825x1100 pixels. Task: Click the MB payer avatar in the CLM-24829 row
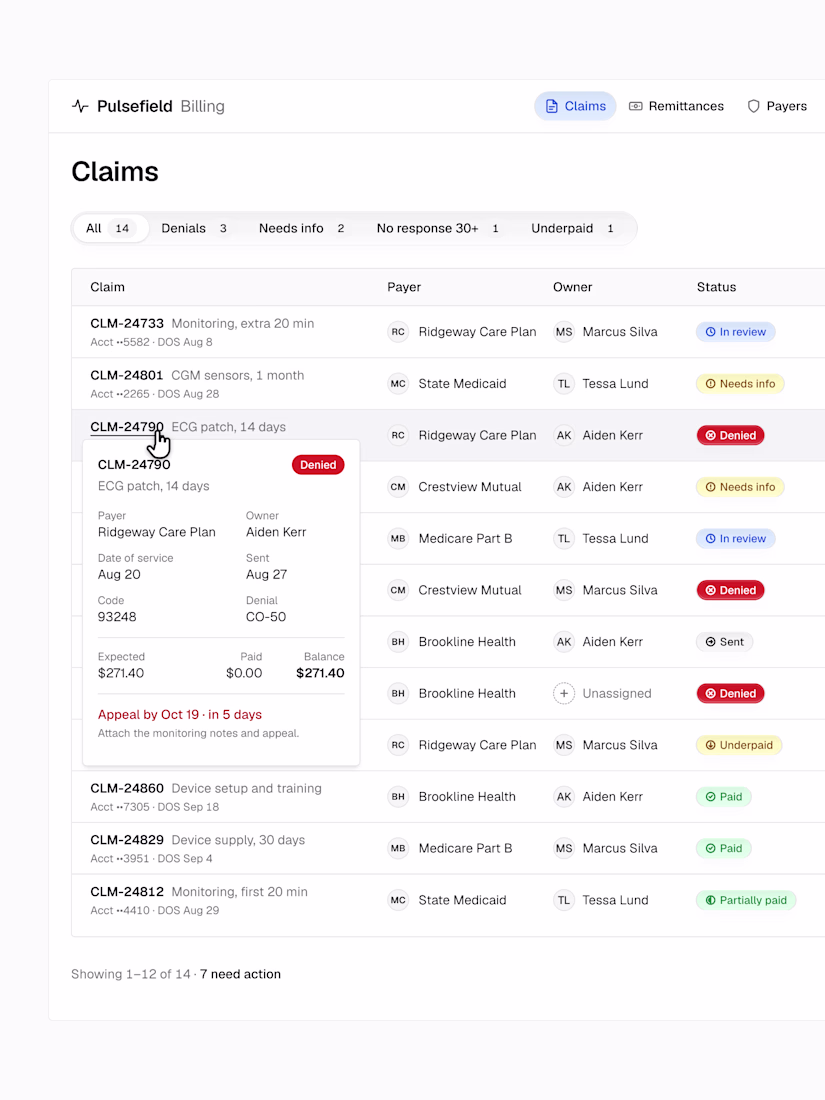coord(398,848)
